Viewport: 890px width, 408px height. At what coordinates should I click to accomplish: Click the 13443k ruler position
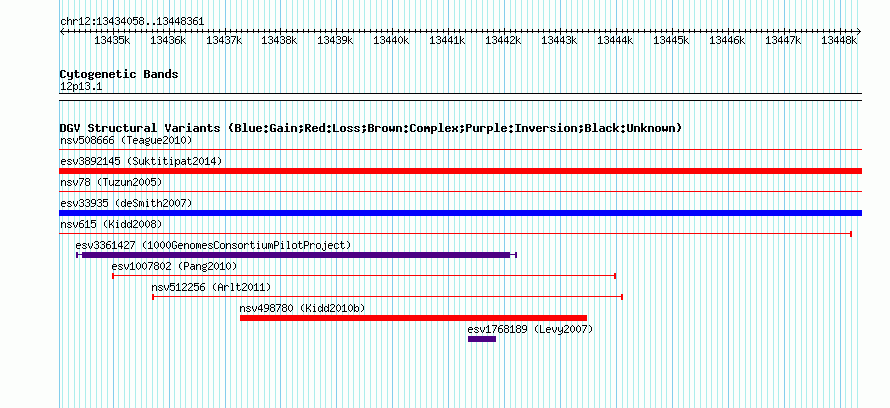coord(559,40)
